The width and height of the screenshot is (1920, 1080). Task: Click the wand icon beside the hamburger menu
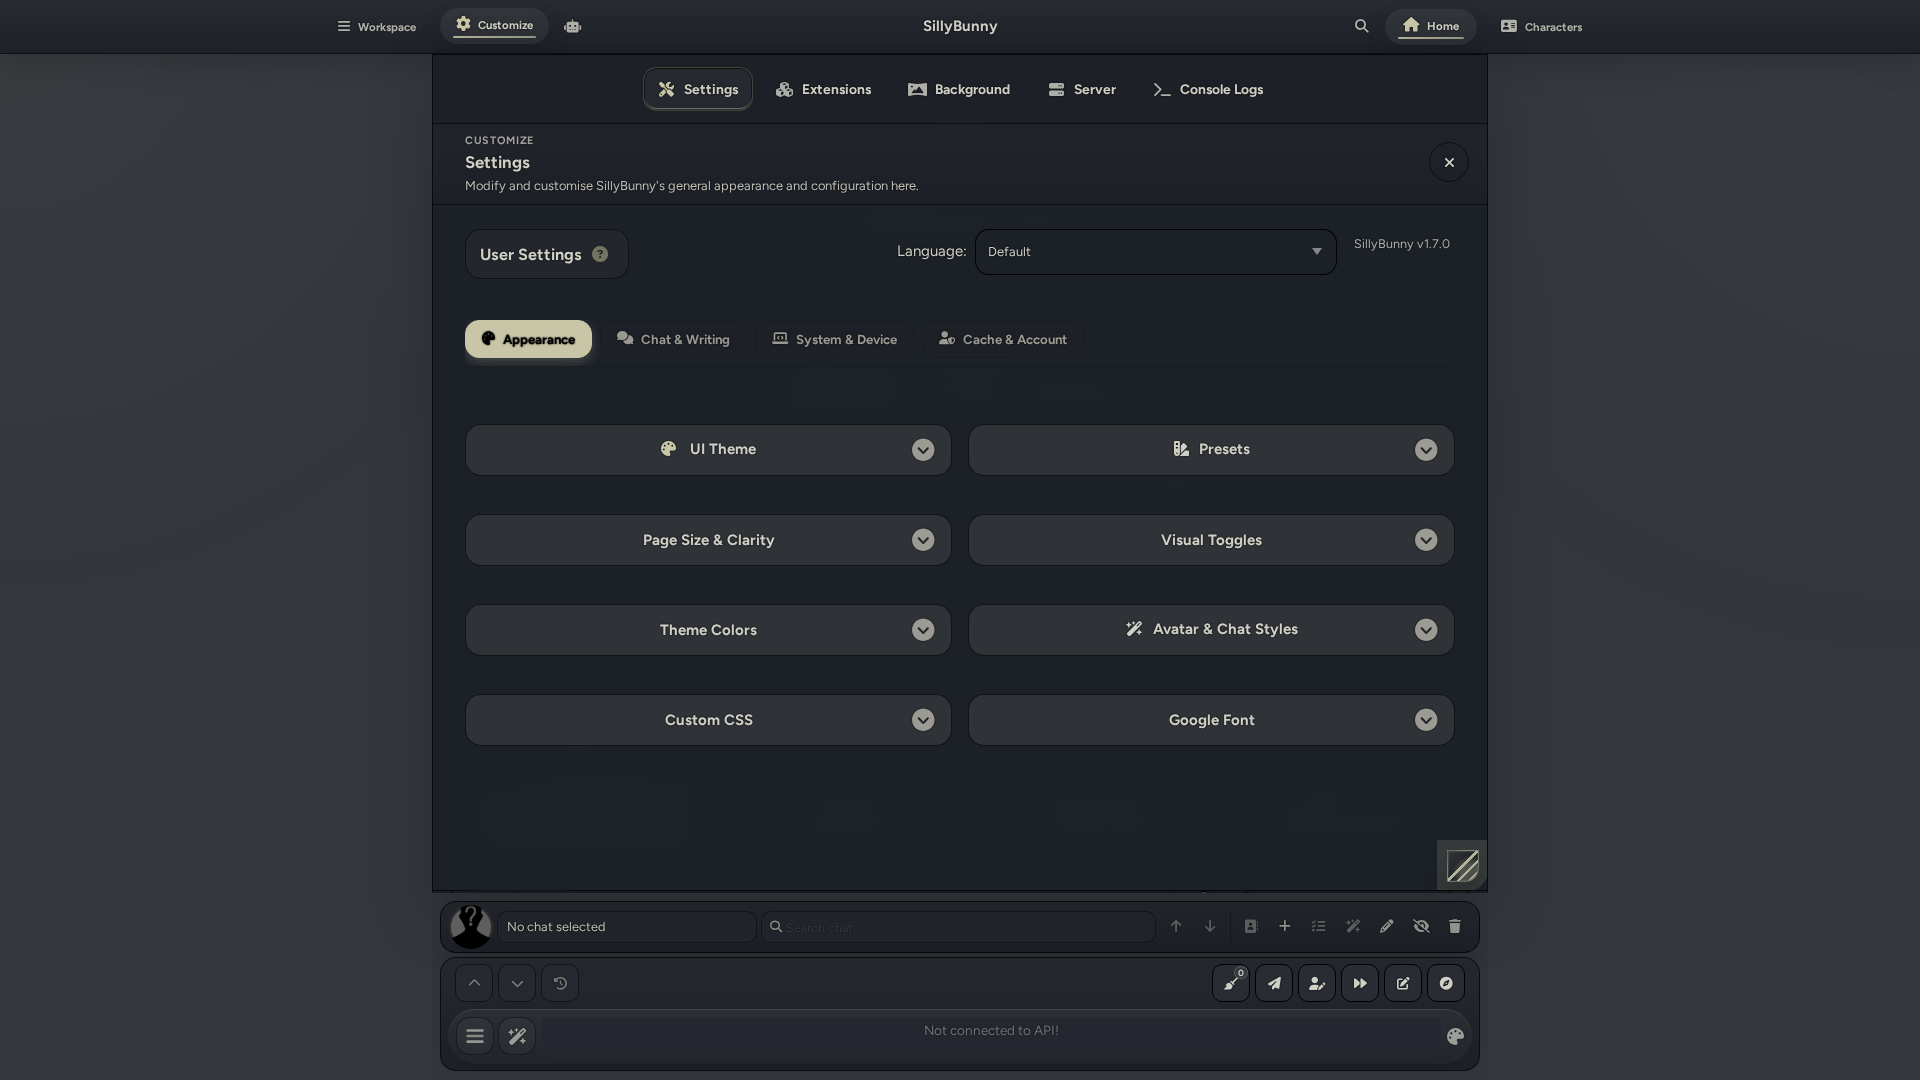click(x=517, y=1036)
